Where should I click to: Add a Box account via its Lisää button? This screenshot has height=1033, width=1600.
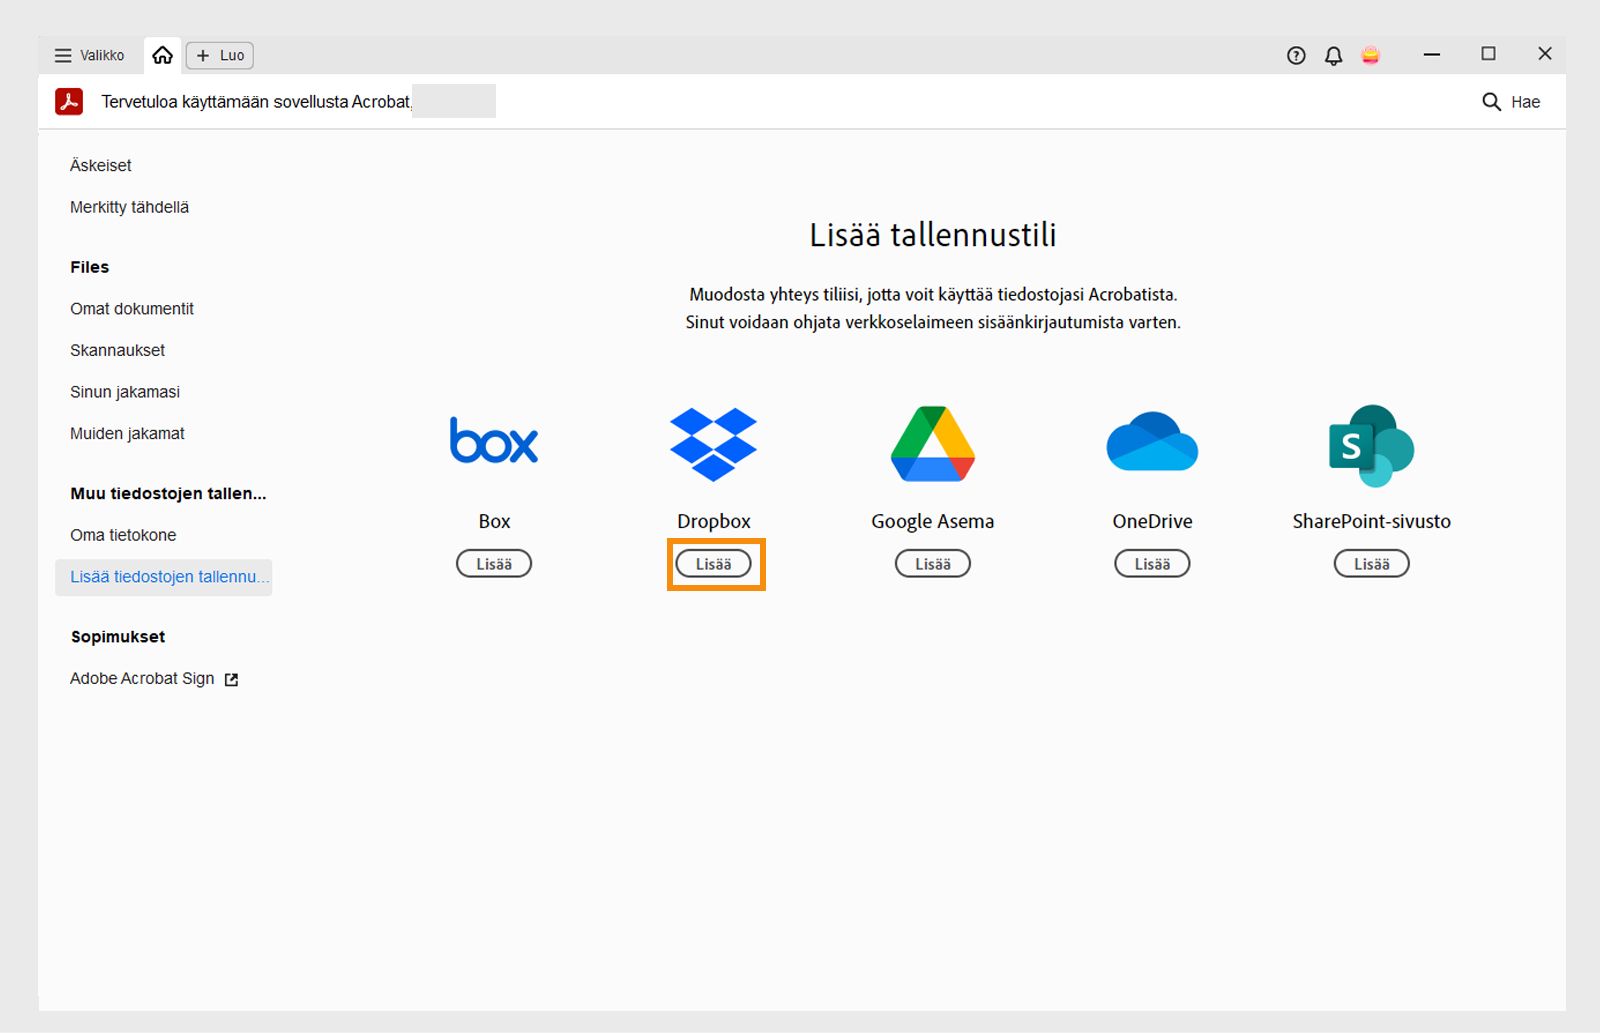(x=493, y=563)
